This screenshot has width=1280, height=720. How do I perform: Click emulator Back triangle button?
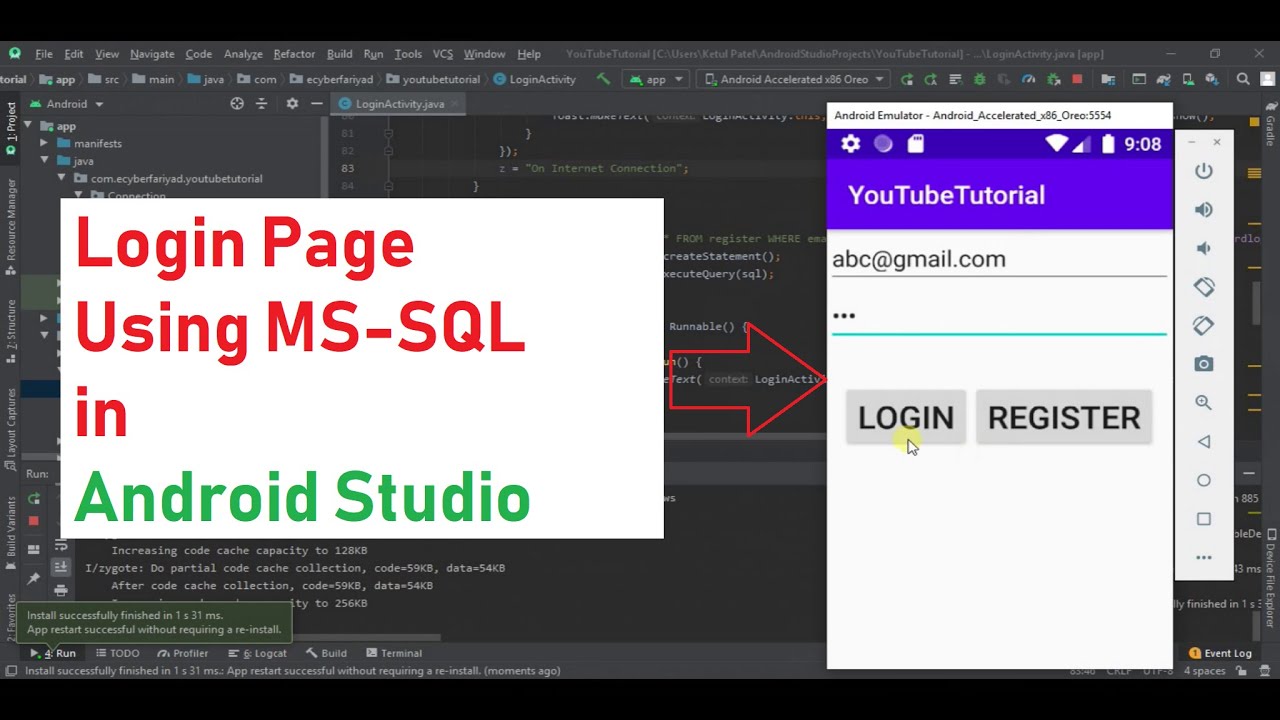click(x=1204, y=441)
